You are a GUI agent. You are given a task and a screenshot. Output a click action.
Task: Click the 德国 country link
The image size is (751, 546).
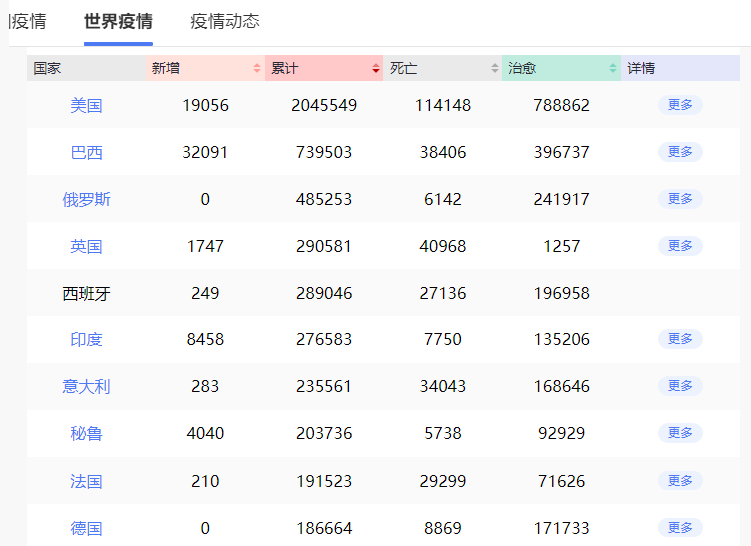tap(86, 528)
